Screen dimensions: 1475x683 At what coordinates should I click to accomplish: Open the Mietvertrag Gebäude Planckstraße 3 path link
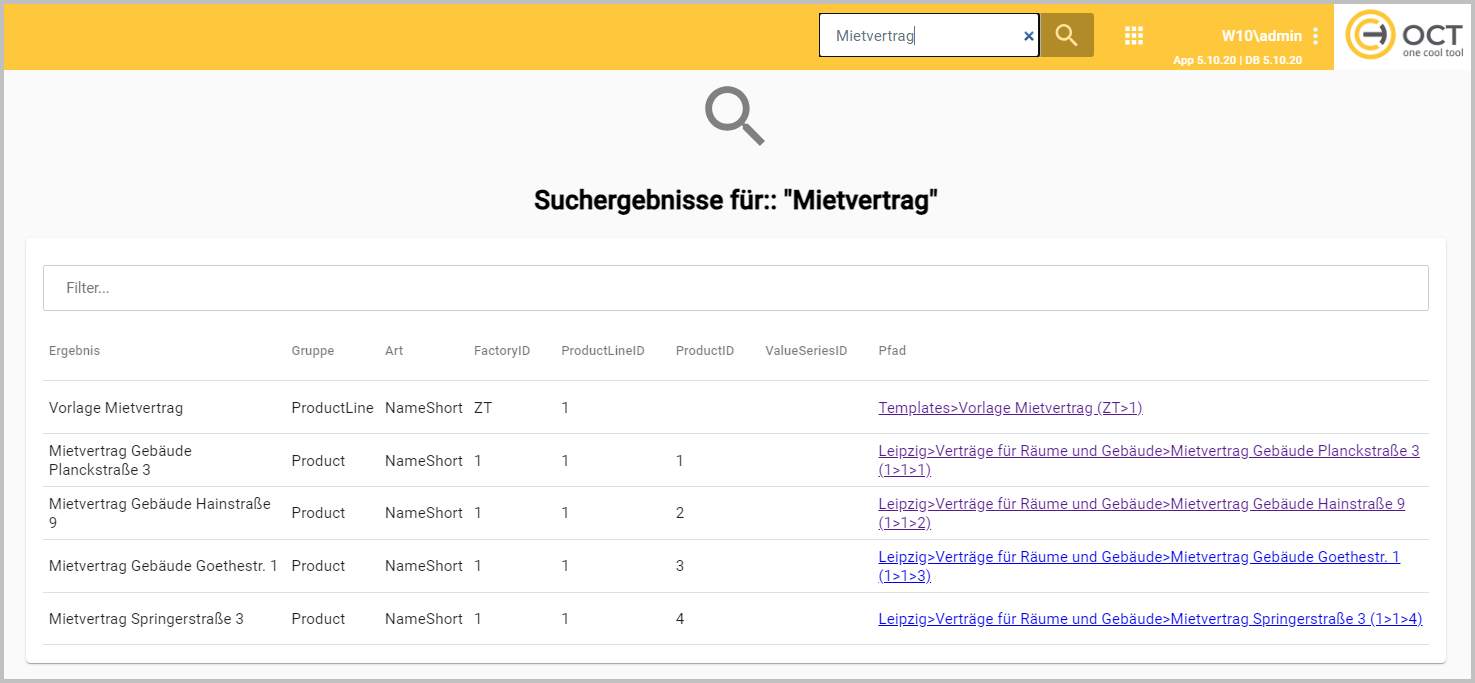(1148, 451)
